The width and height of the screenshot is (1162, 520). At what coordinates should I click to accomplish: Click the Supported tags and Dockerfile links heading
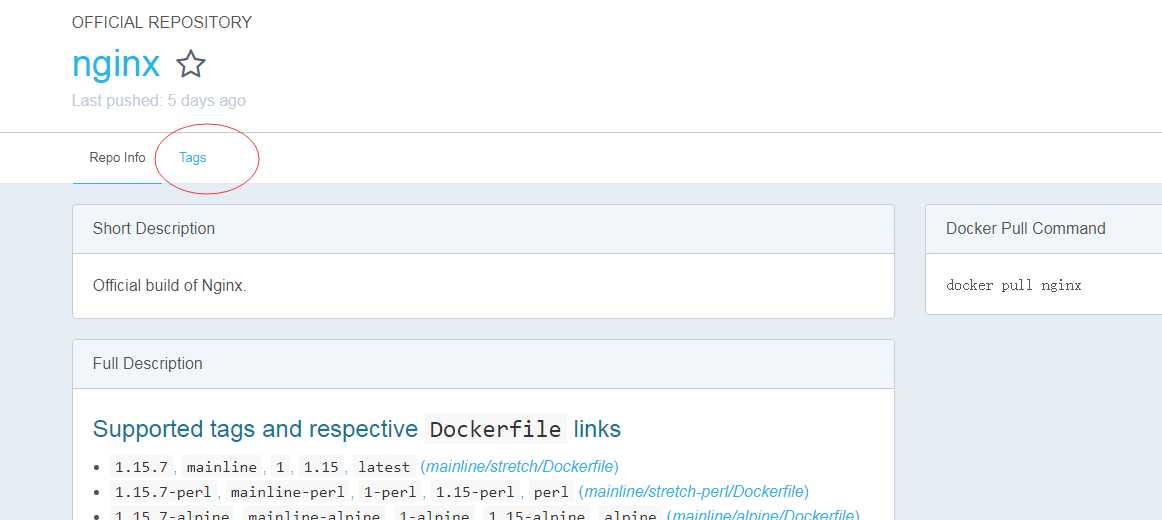pos(357,430)
